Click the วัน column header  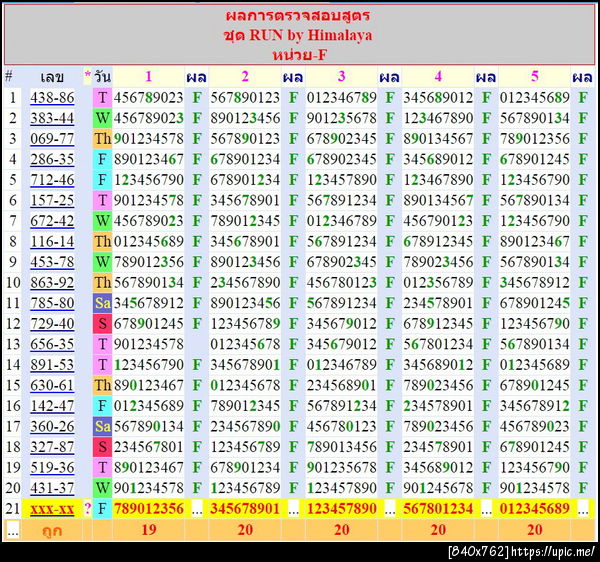click(102, 77)
